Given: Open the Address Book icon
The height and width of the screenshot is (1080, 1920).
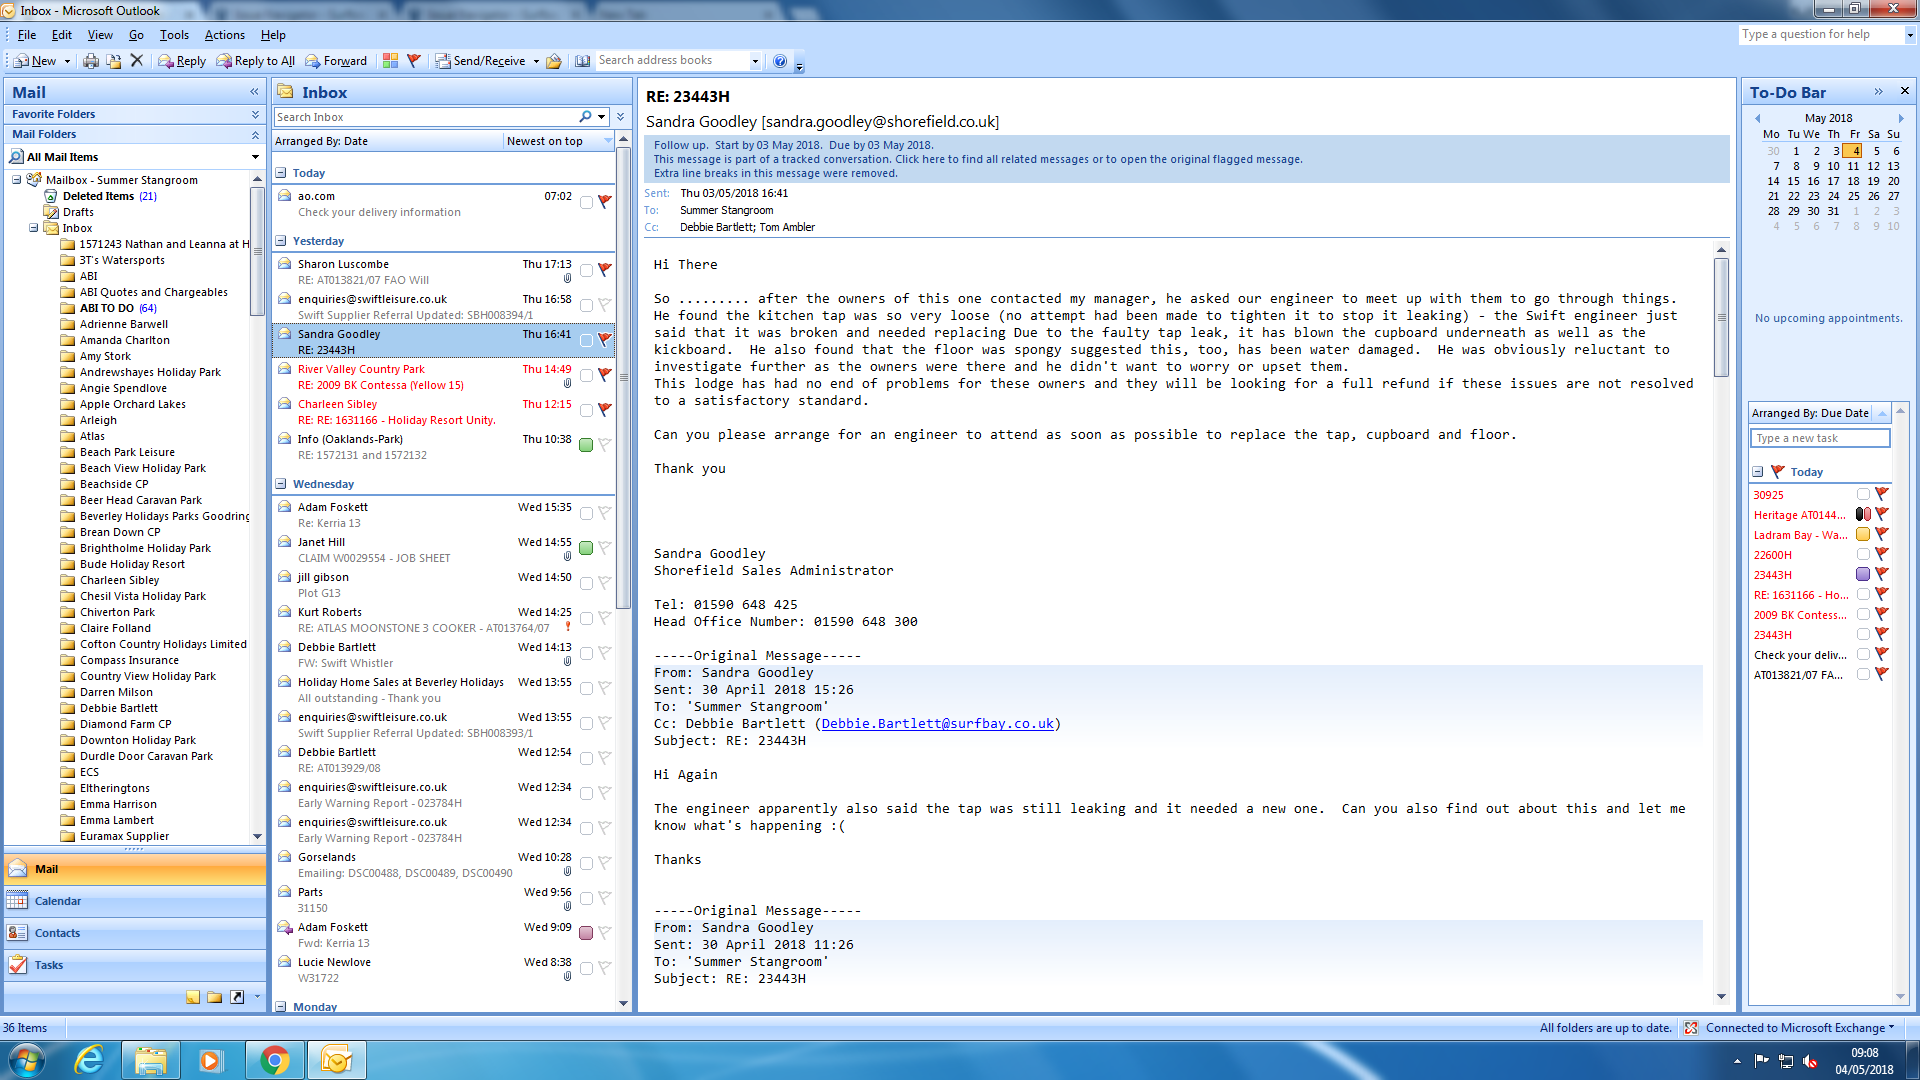Looking at the screenshot, I should point(582,61).
